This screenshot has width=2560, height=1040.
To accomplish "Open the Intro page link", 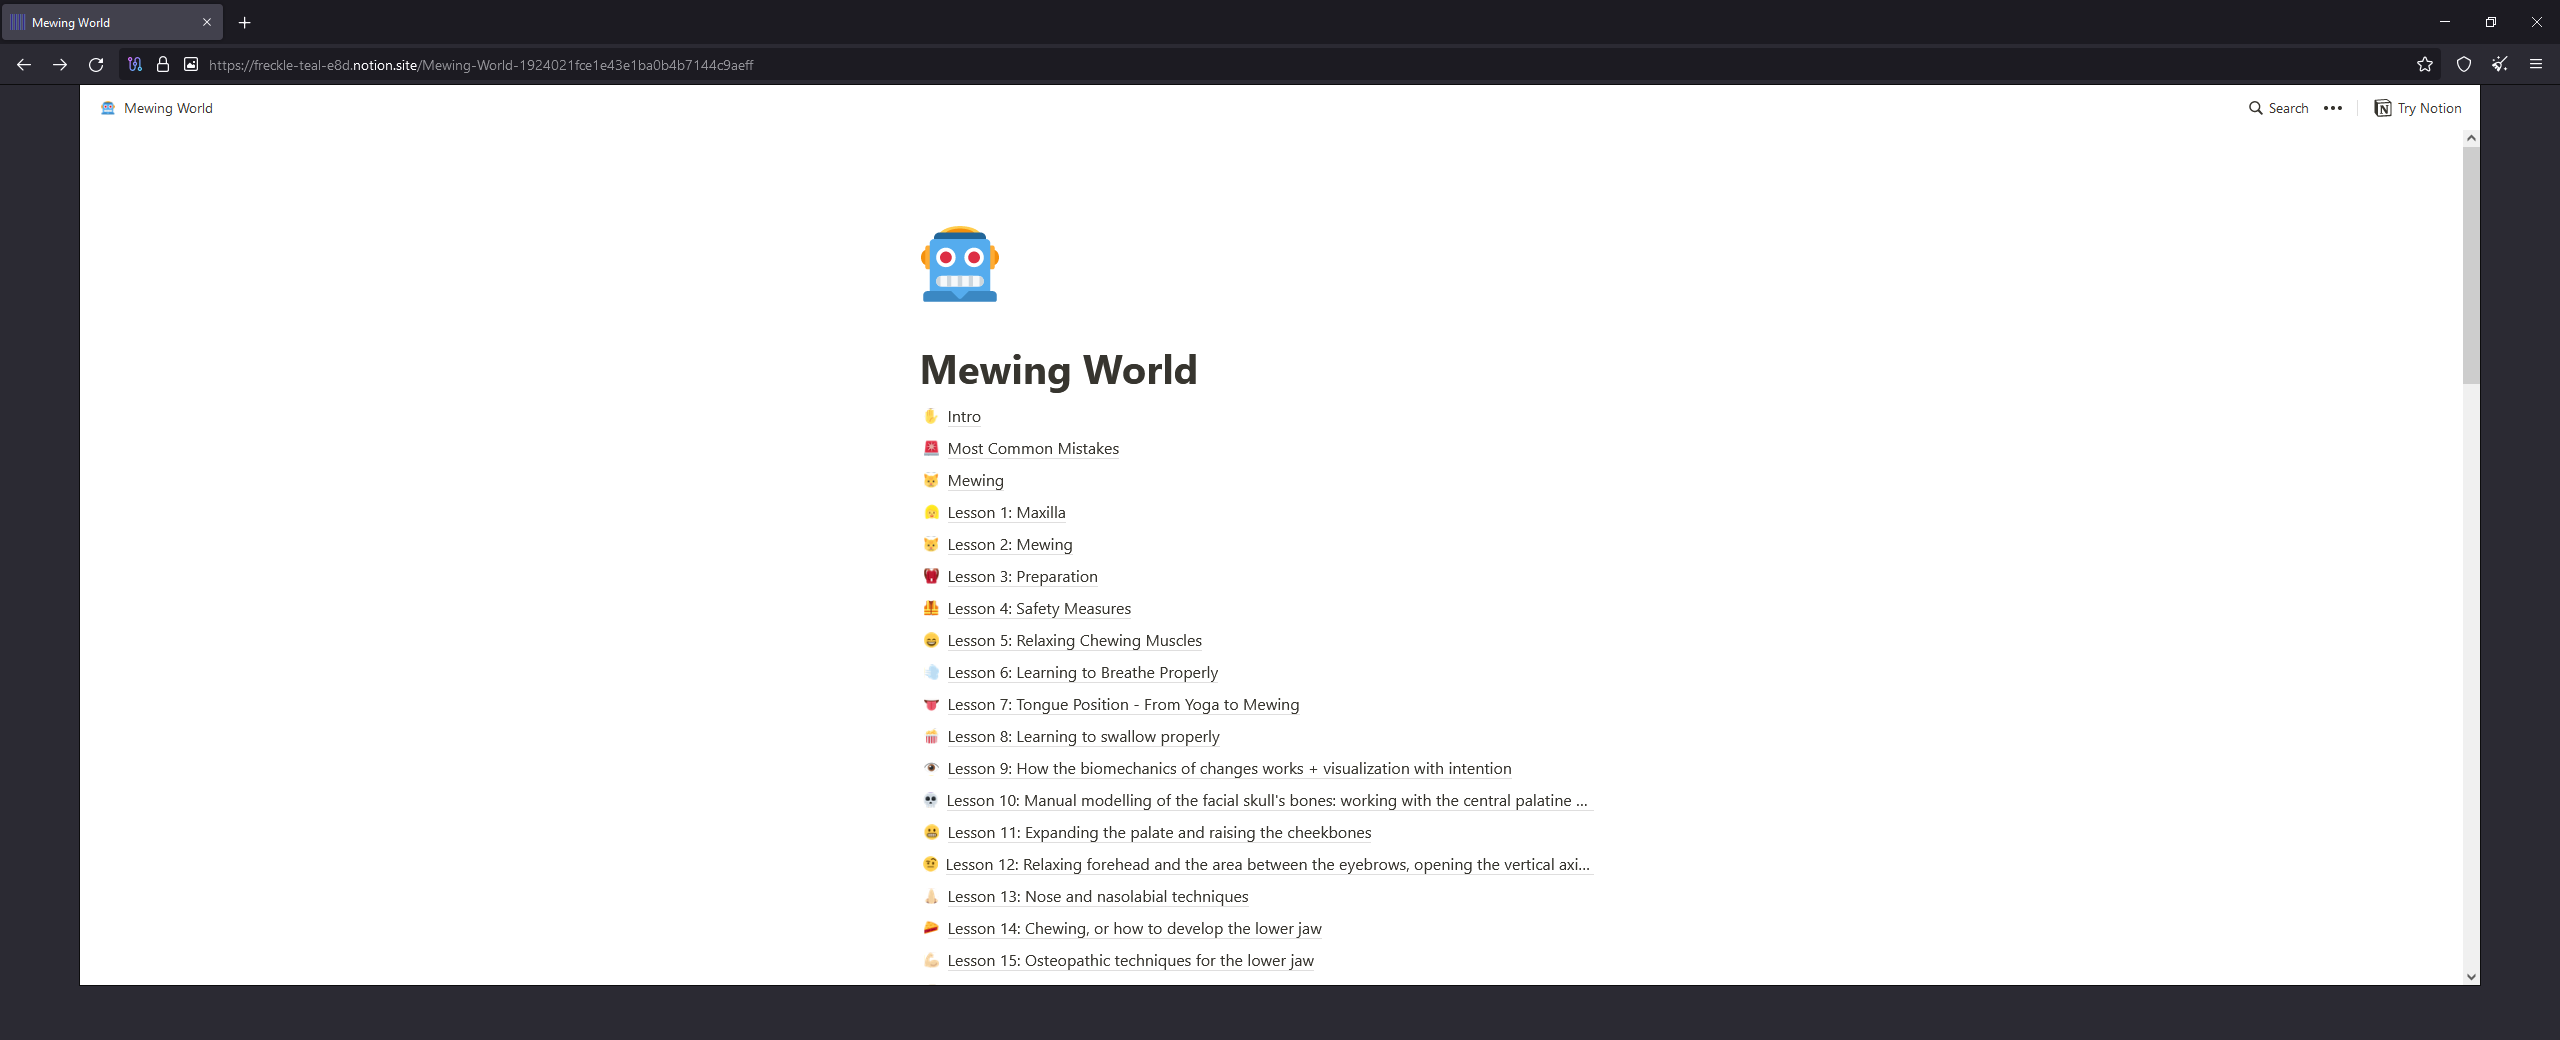I will pyautogui.click(x=963, y=417).
